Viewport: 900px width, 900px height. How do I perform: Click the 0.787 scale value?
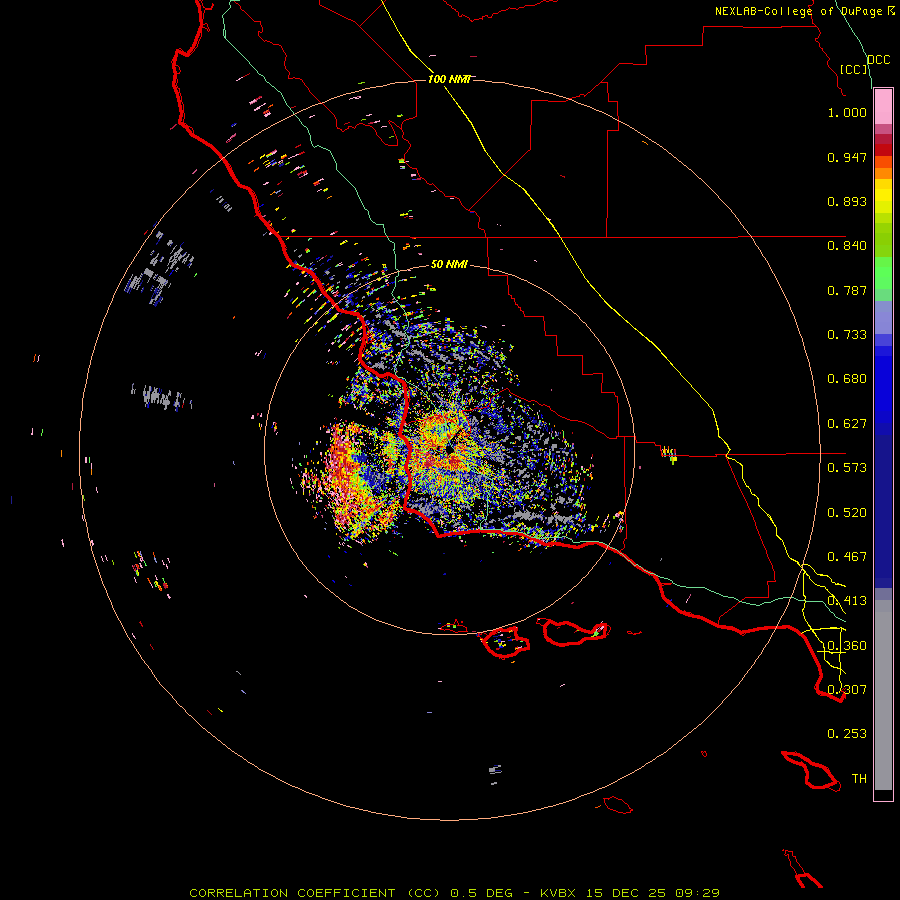tap(847, 290)
